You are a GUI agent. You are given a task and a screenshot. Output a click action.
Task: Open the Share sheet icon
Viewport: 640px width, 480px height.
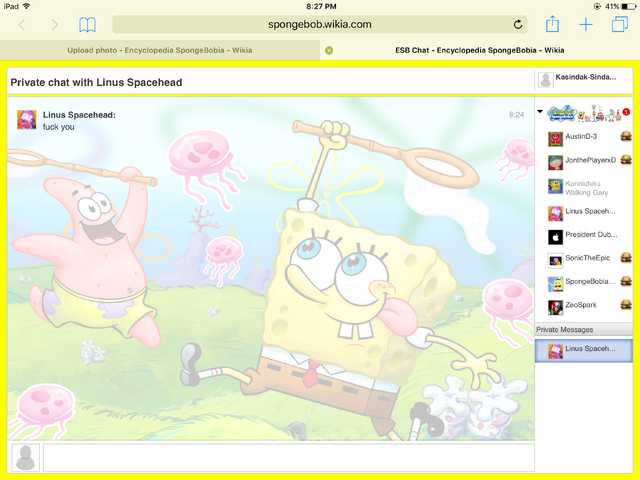pos(552,24)
